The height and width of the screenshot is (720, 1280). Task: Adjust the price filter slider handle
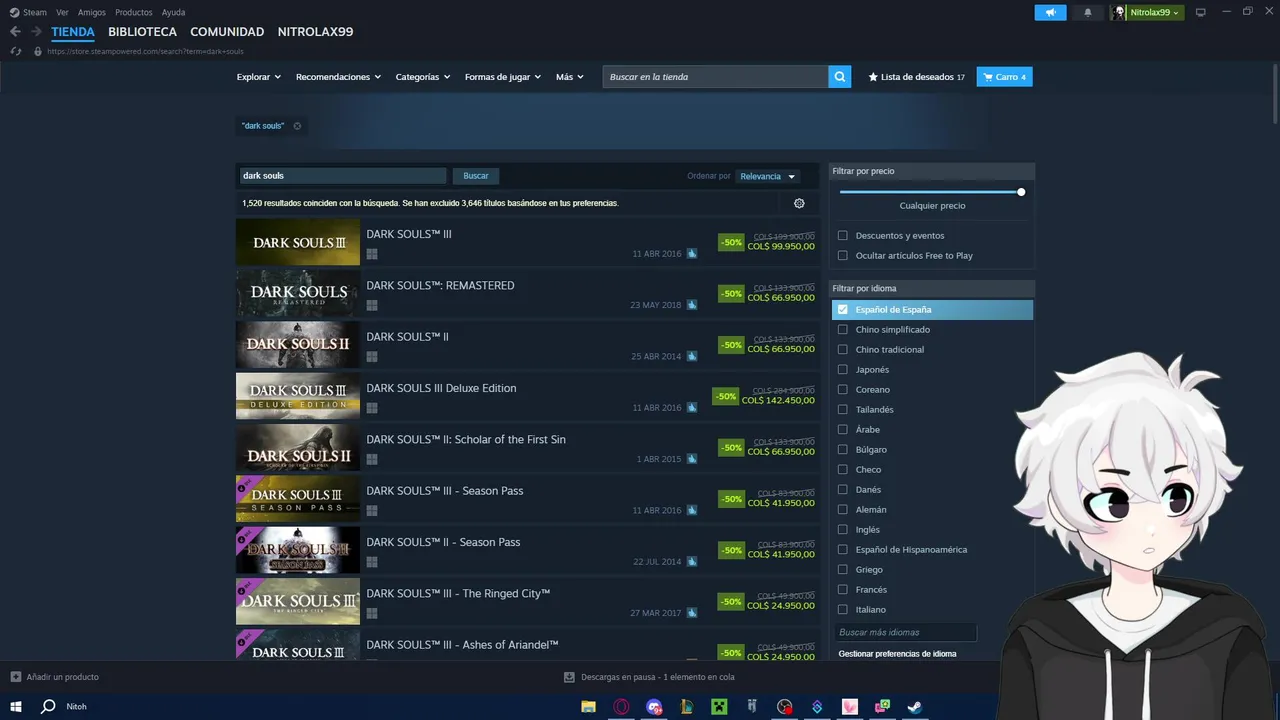(1021, 192)
